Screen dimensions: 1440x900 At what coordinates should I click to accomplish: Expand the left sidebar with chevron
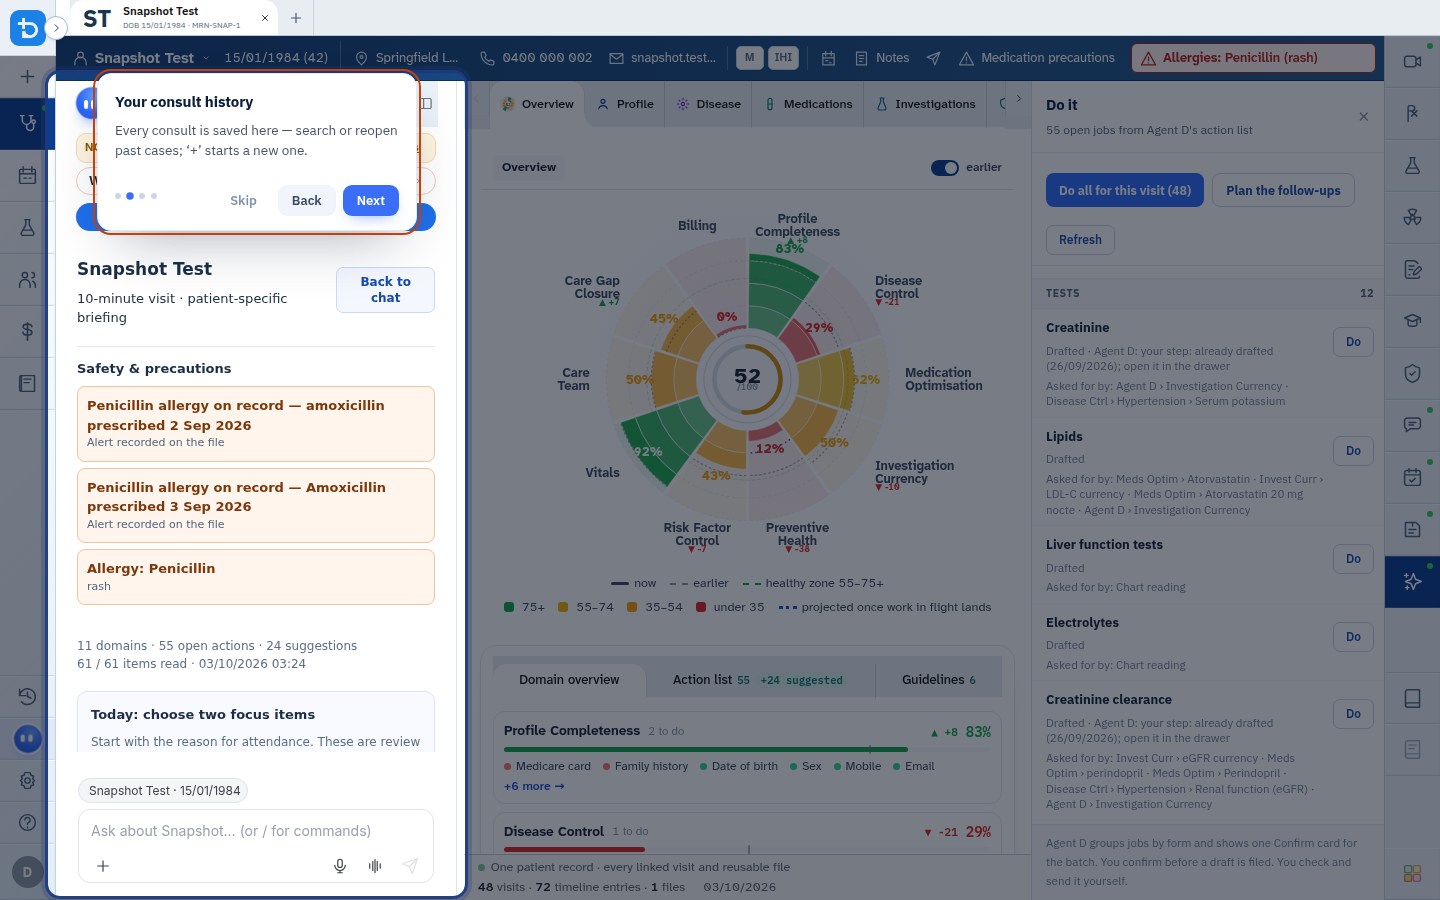56,28
